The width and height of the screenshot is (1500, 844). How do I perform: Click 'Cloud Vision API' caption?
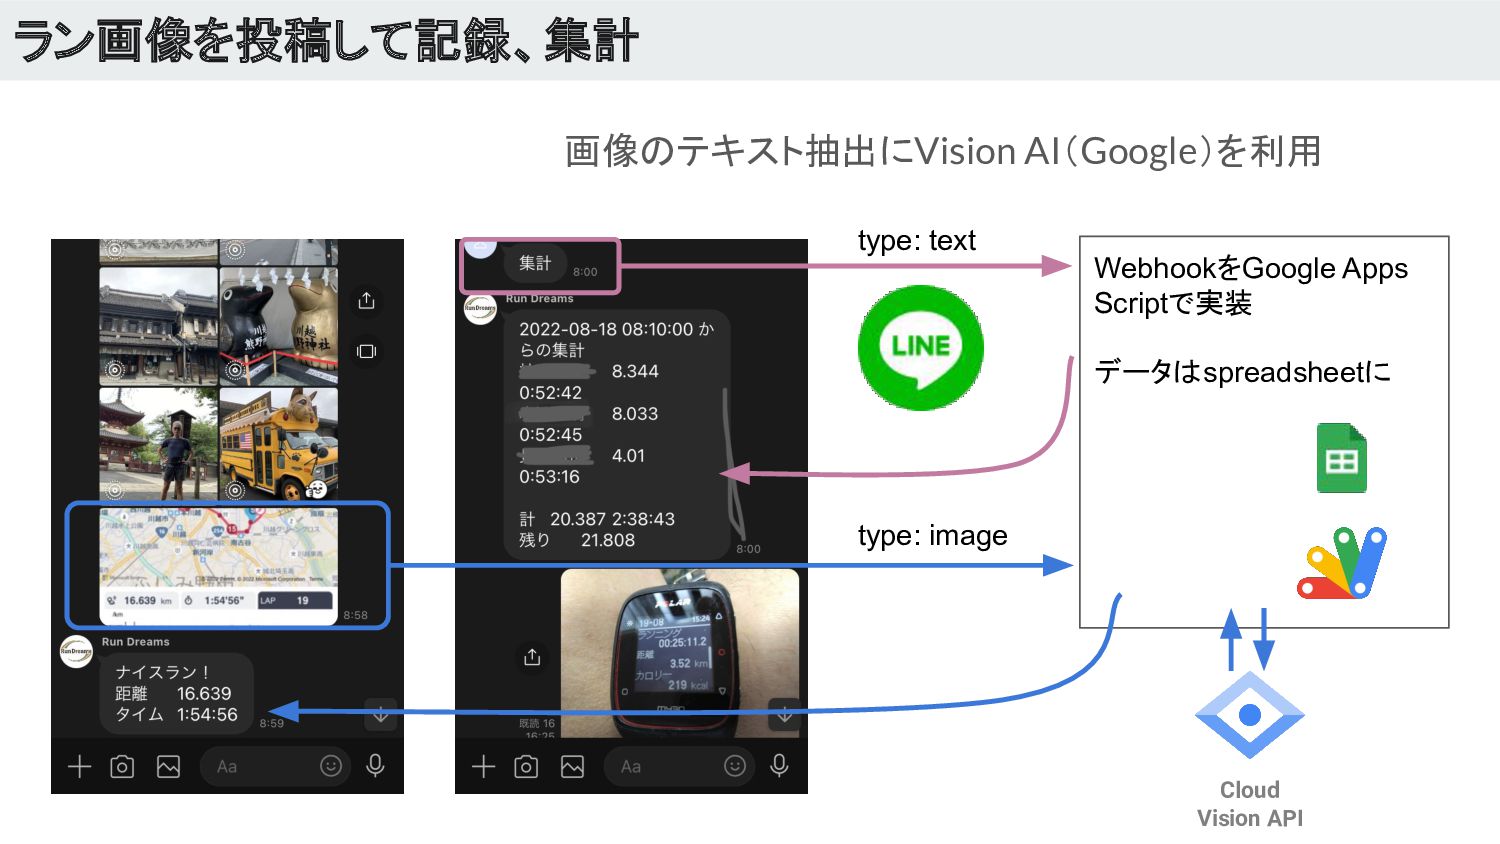click(1250, 804)
